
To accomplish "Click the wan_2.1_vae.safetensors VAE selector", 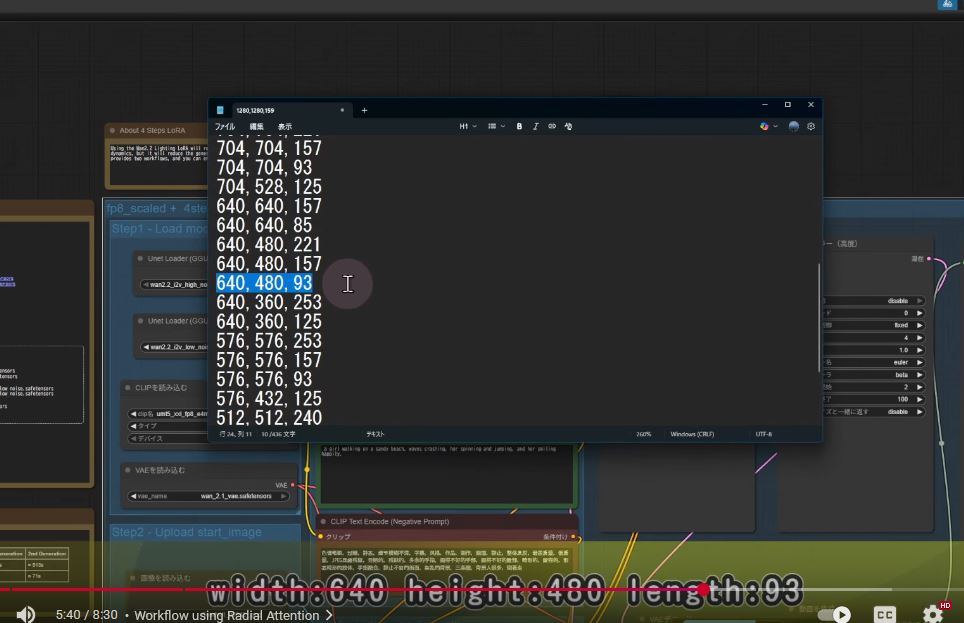I will [209, 496].
